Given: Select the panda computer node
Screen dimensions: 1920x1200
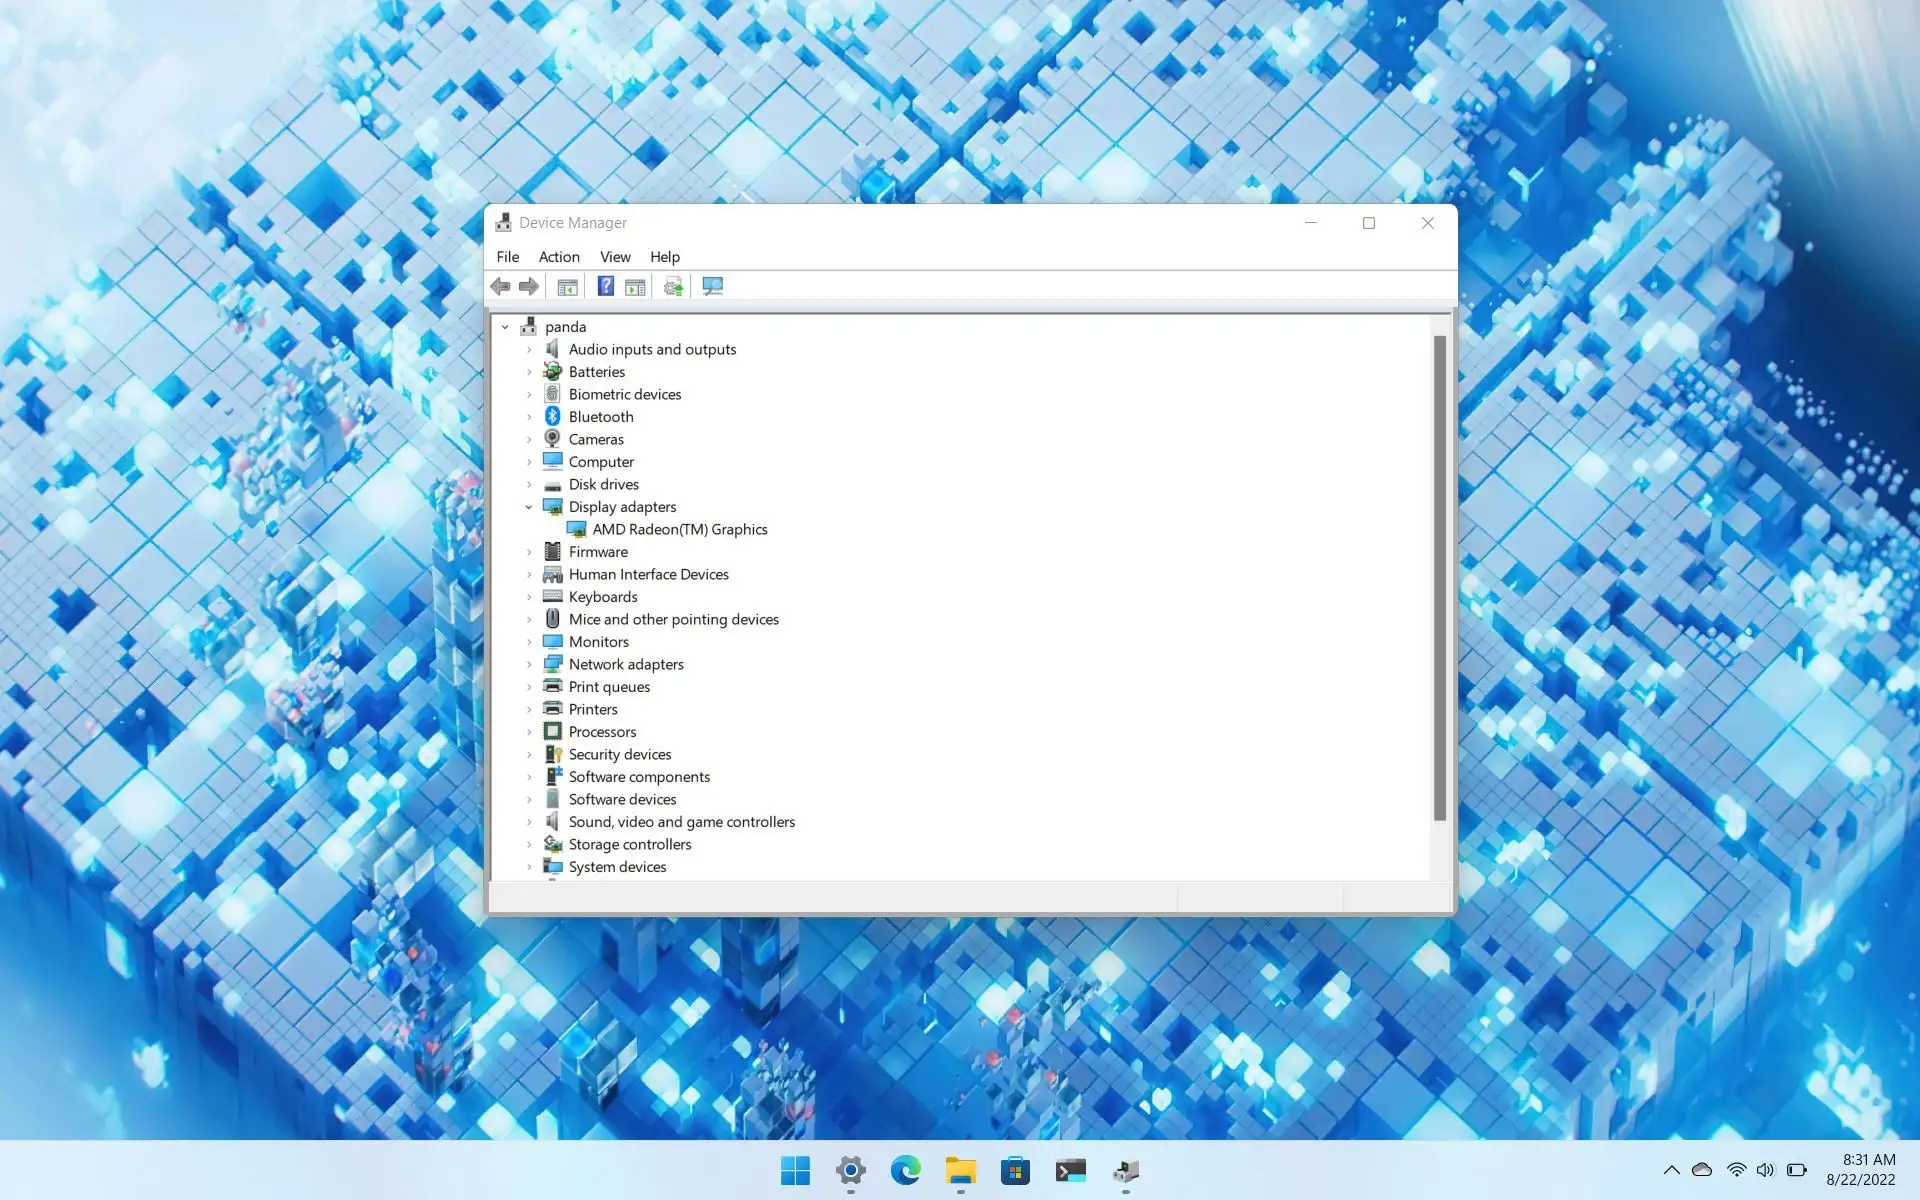Looking at the screenshot, I should click(565, 326).
